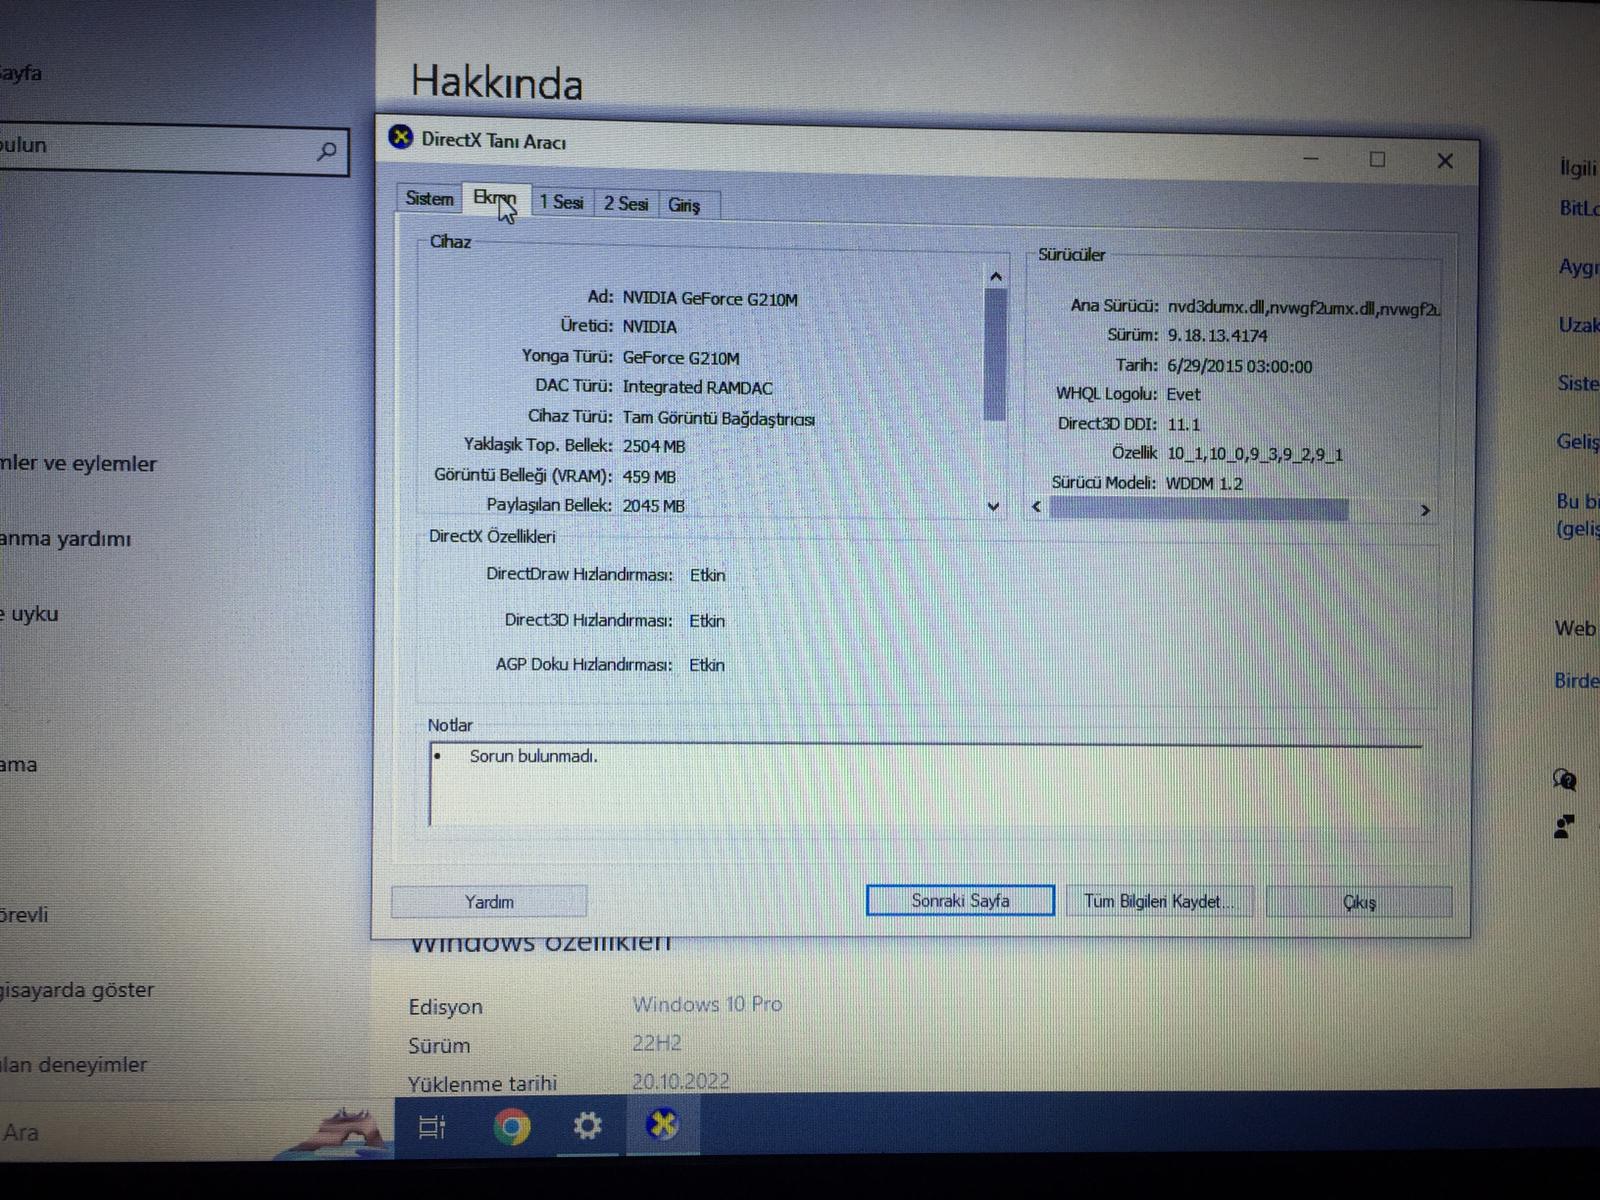Image resolution: width=1600 pixels, height=1200 pixels.
Task: Click the '2504 MB' total memory value
Action: pos(654,446)
